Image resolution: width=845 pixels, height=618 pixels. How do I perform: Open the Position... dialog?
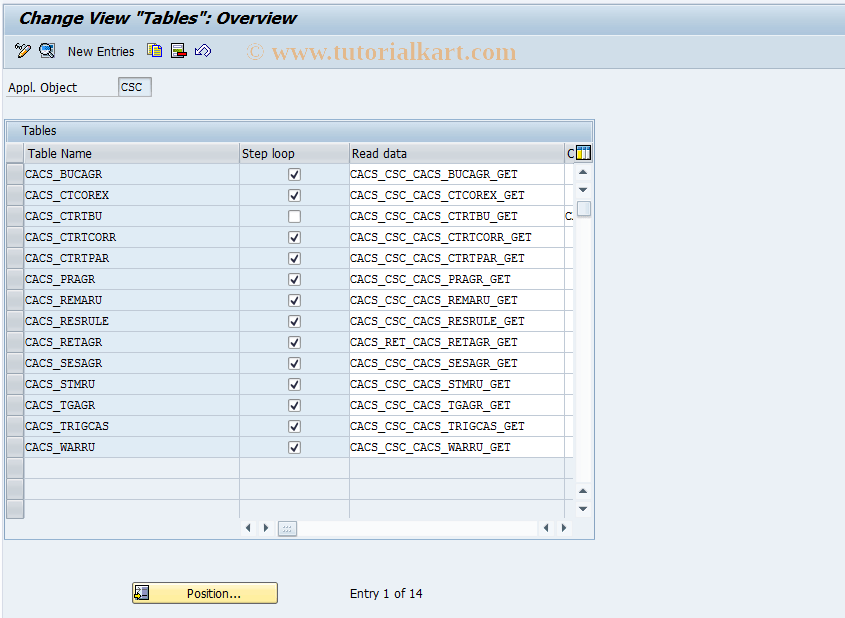(x=204, y=592)
